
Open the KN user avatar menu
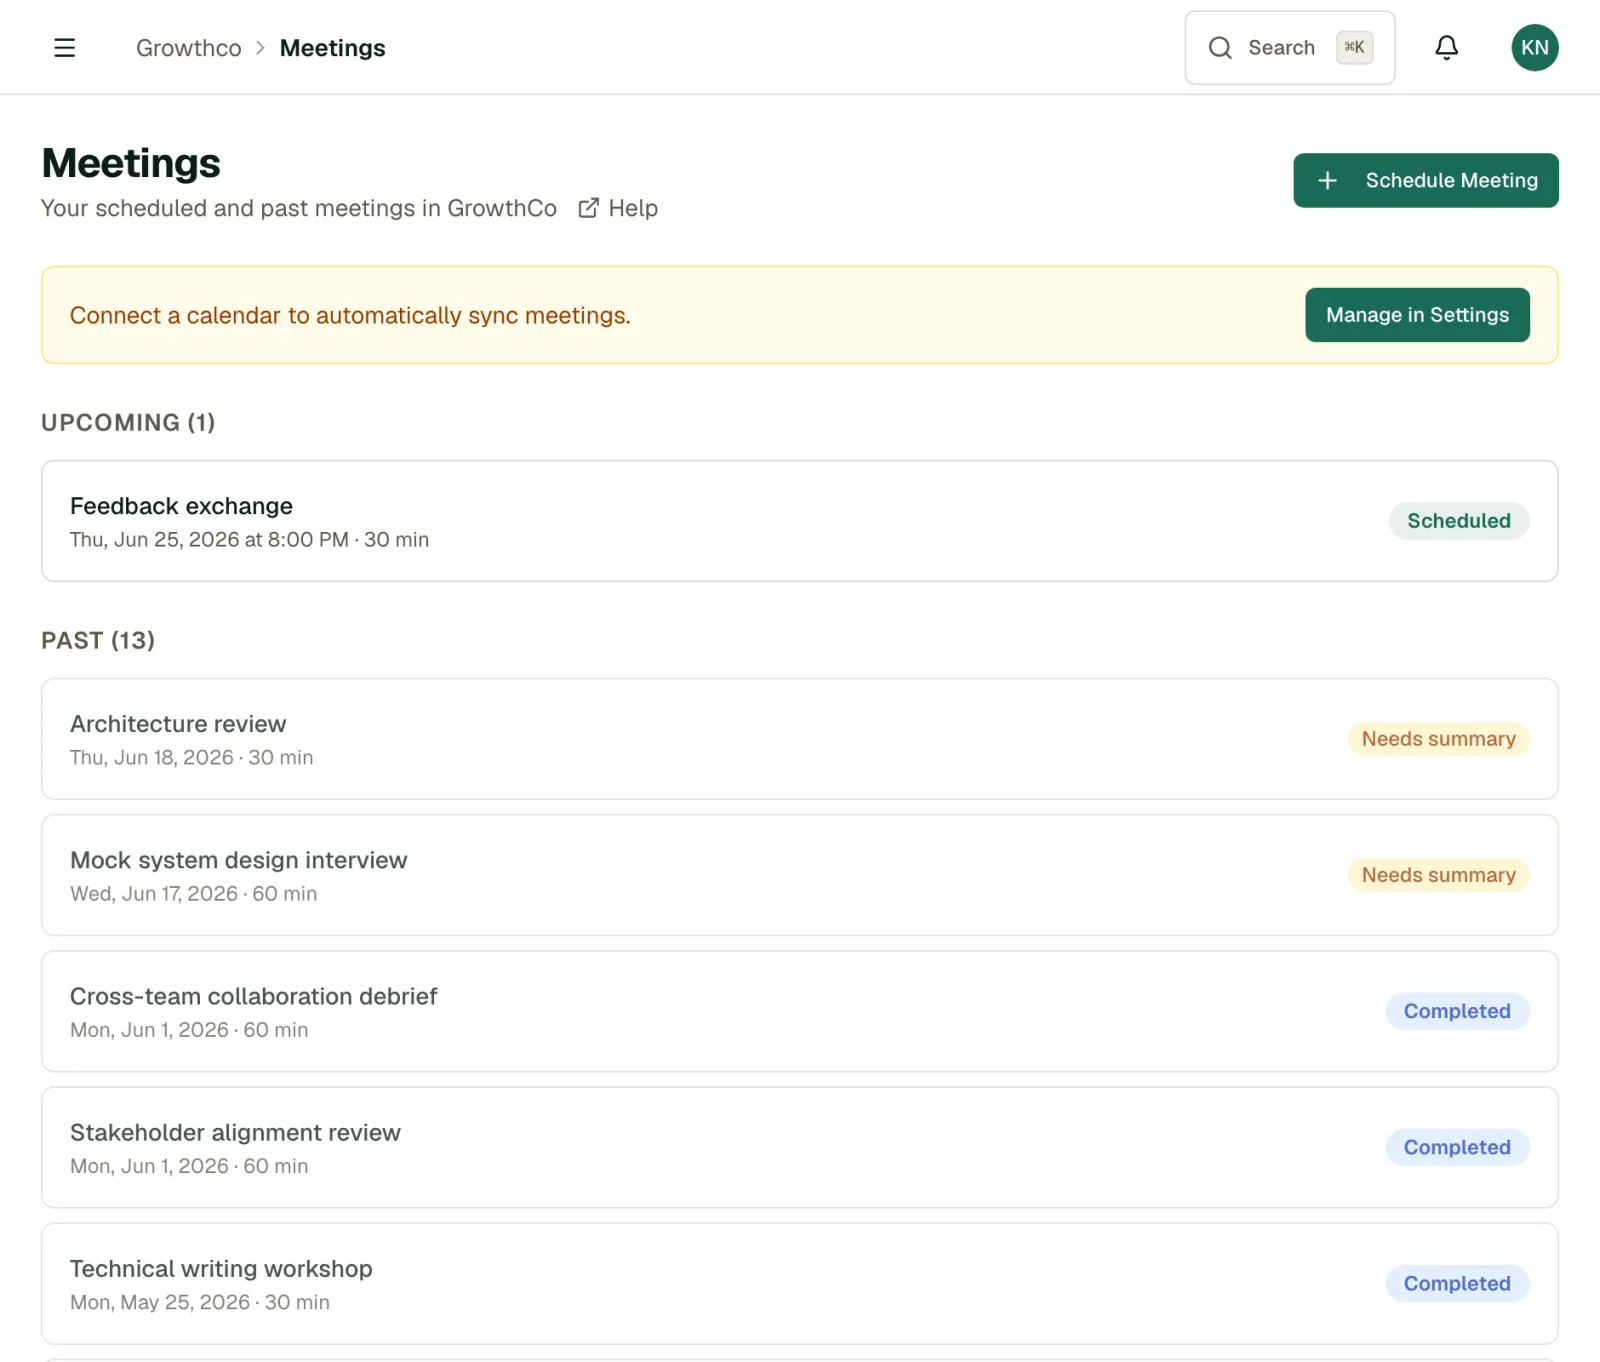1534,48
